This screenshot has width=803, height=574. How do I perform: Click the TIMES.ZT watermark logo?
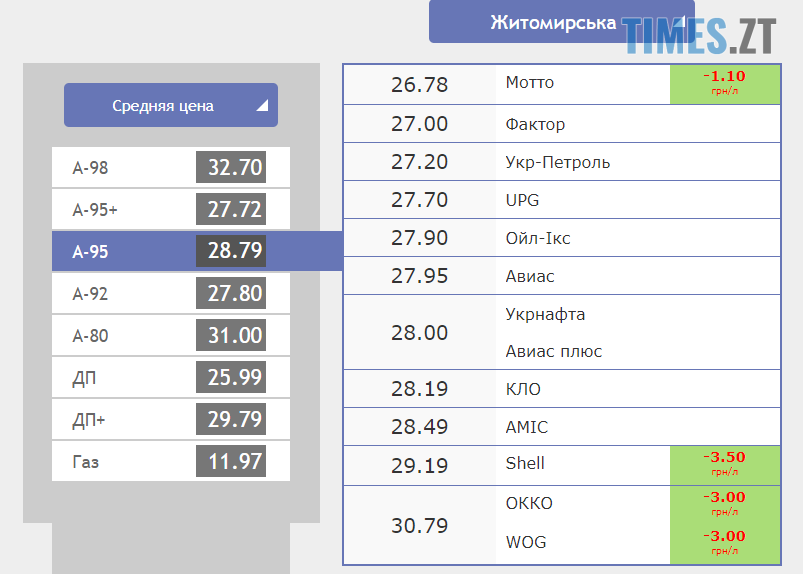coord(701,35)
